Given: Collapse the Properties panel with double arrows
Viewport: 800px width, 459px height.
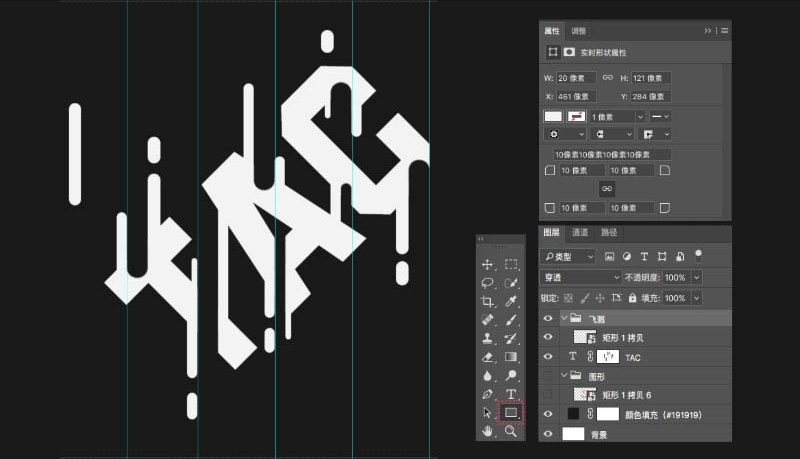Looking at the screenshot, I should [x=708, y=31].
